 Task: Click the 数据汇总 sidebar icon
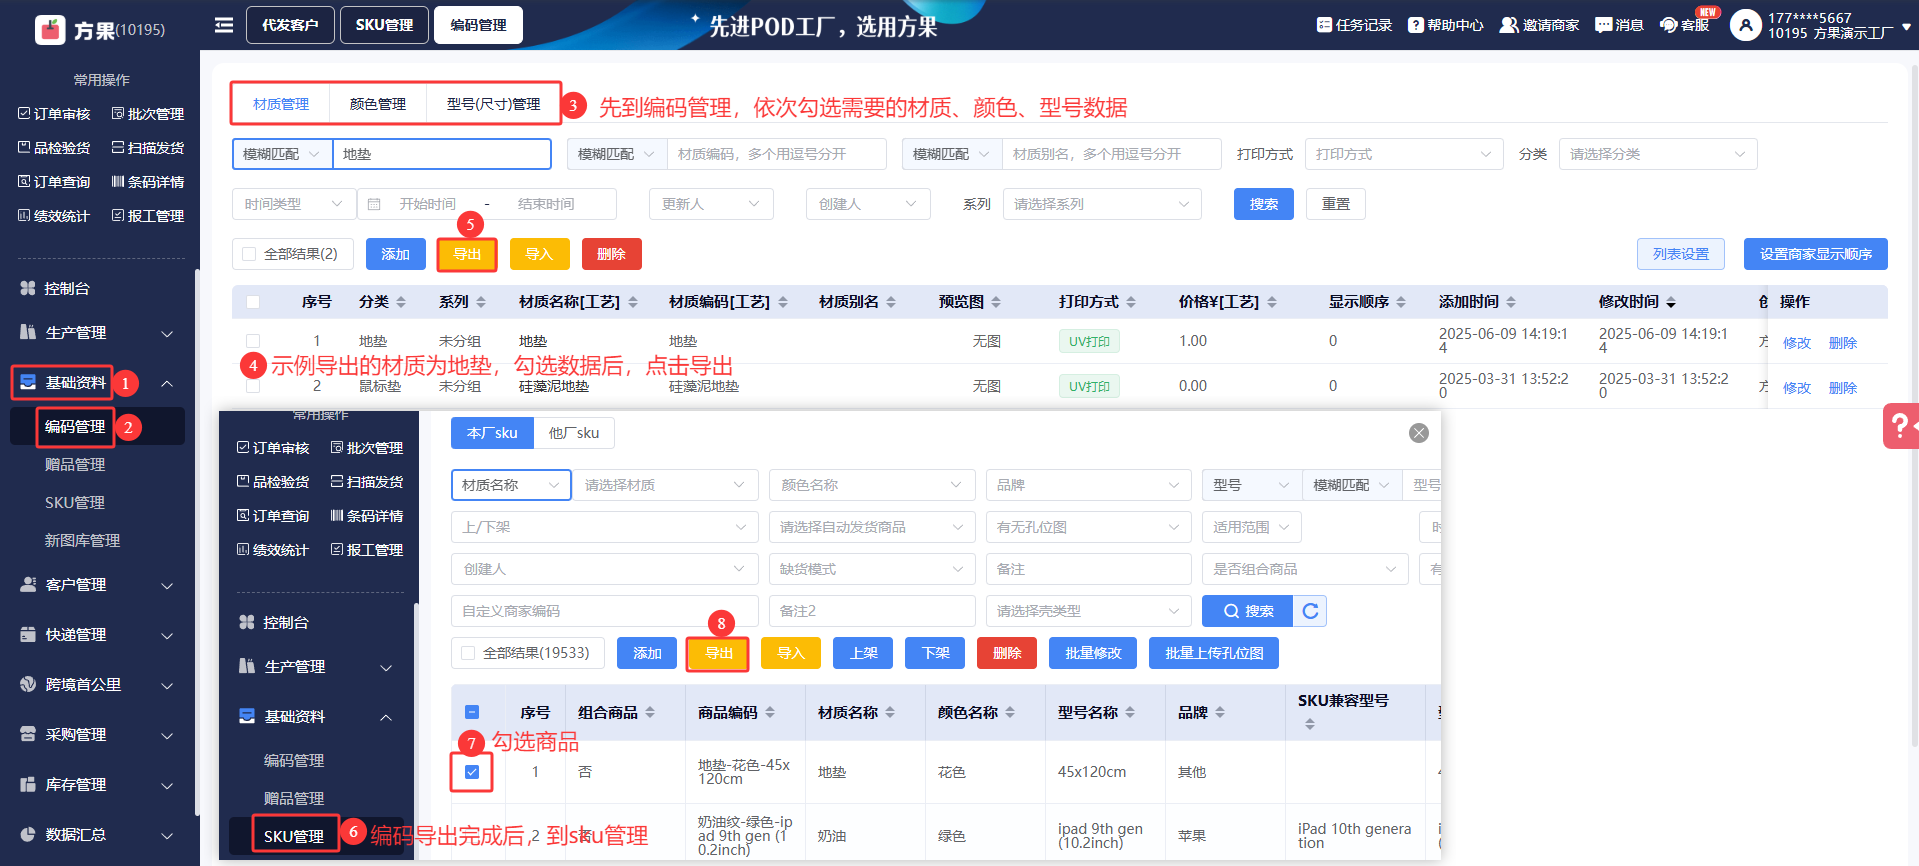[28, 834]
